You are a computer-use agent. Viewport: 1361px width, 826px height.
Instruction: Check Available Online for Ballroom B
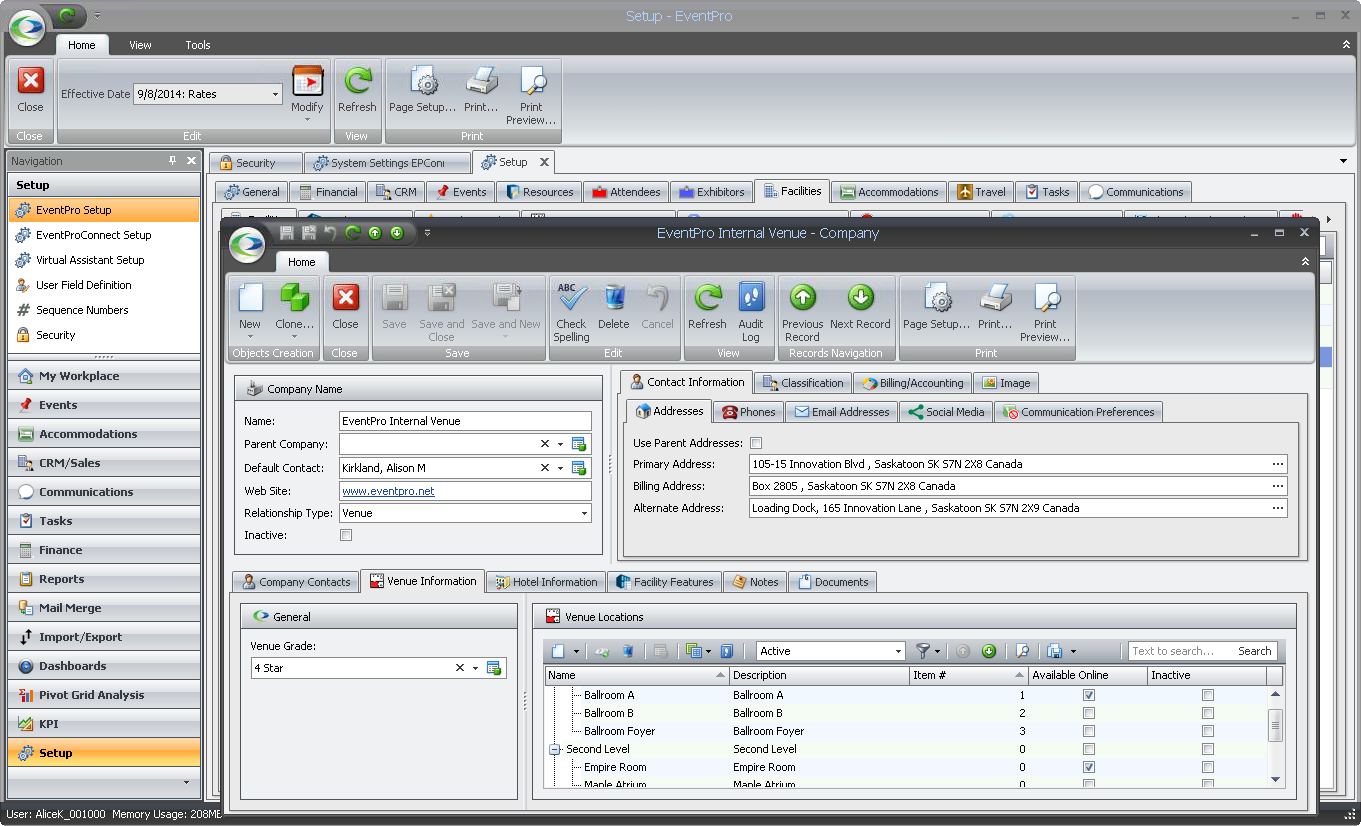pyautogui.click(x=1089, y=713)
